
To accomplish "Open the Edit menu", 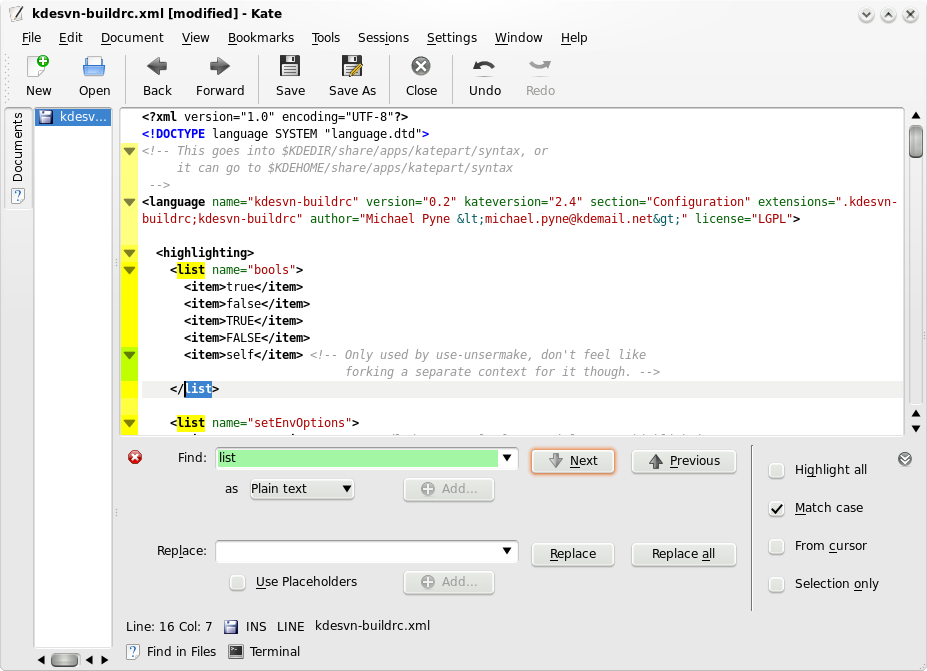I will point(70,38).
